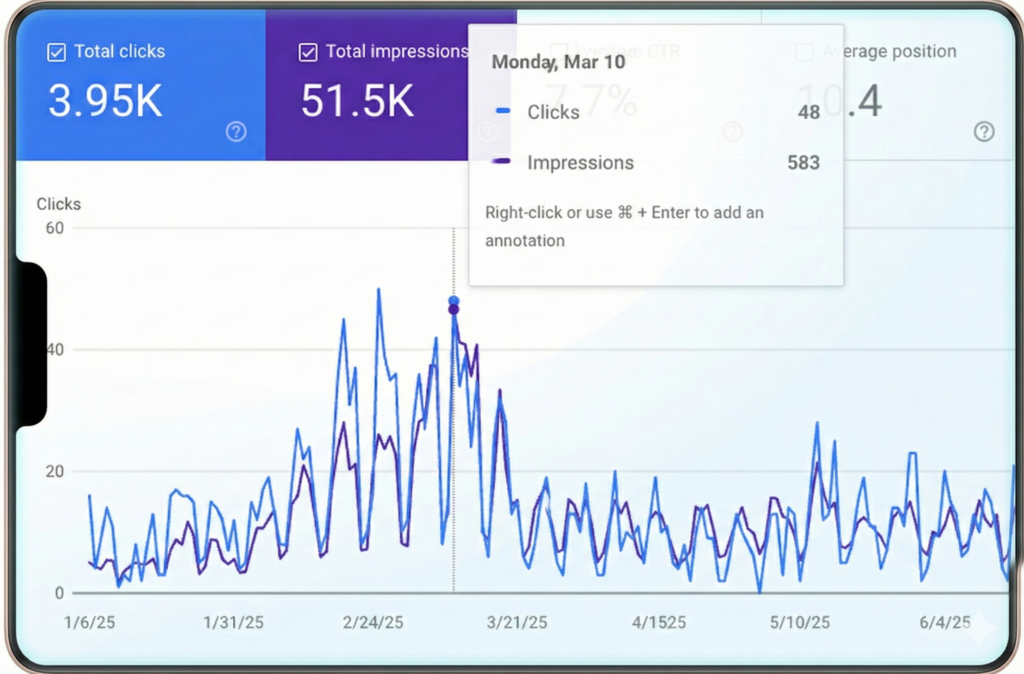Click the 3.95K total clicks value

pyautogui.click(x=104, y=100)
